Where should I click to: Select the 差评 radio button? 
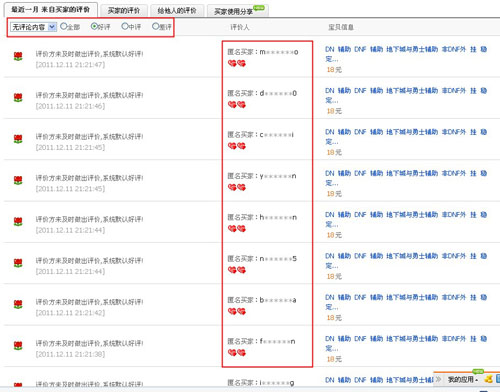click(x=155, y=26)
